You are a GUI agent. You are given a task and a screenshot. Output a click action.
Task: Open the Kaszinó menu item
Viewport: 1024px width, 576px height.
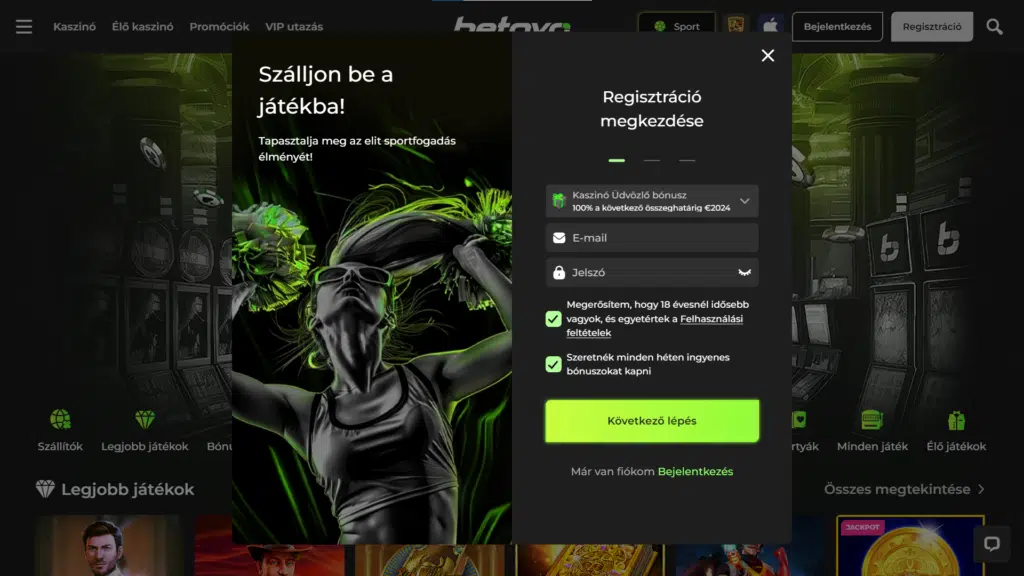tap(74, 27)
